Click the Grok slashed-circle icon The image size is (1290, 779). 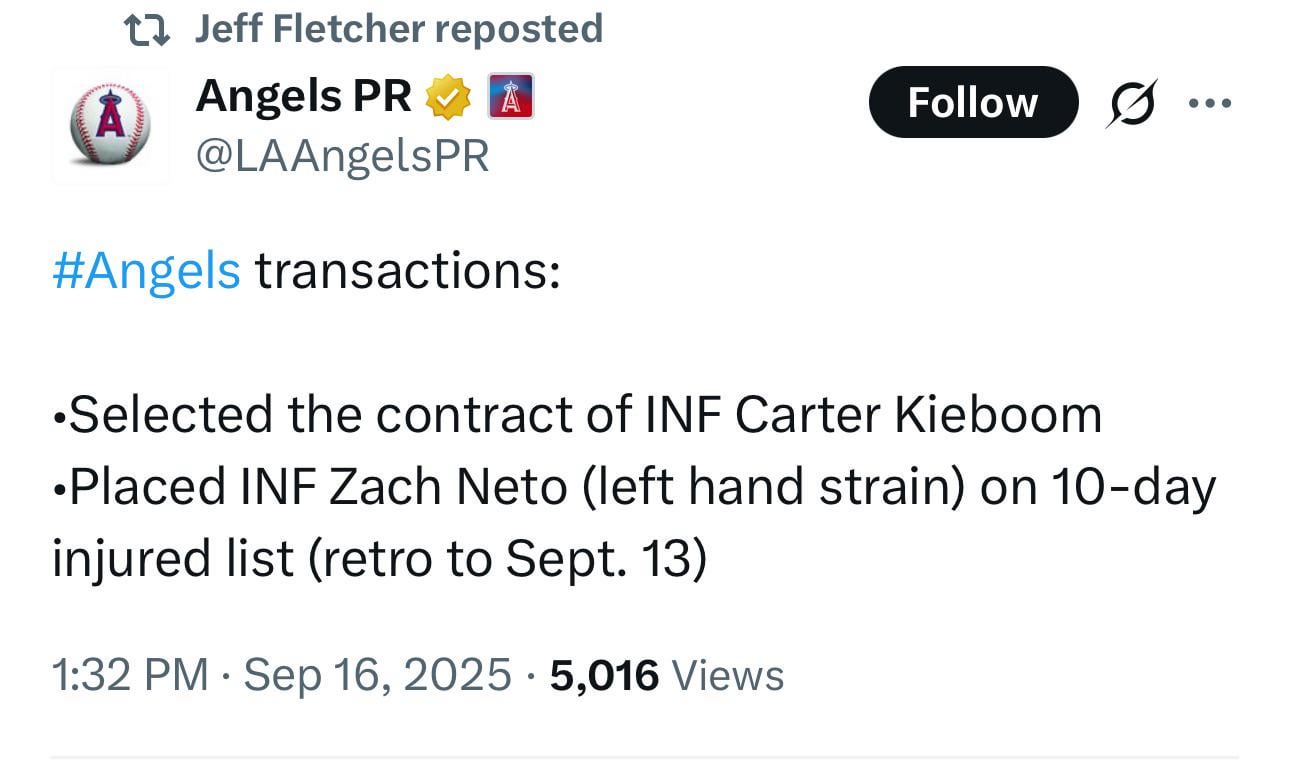[1131, 102]
